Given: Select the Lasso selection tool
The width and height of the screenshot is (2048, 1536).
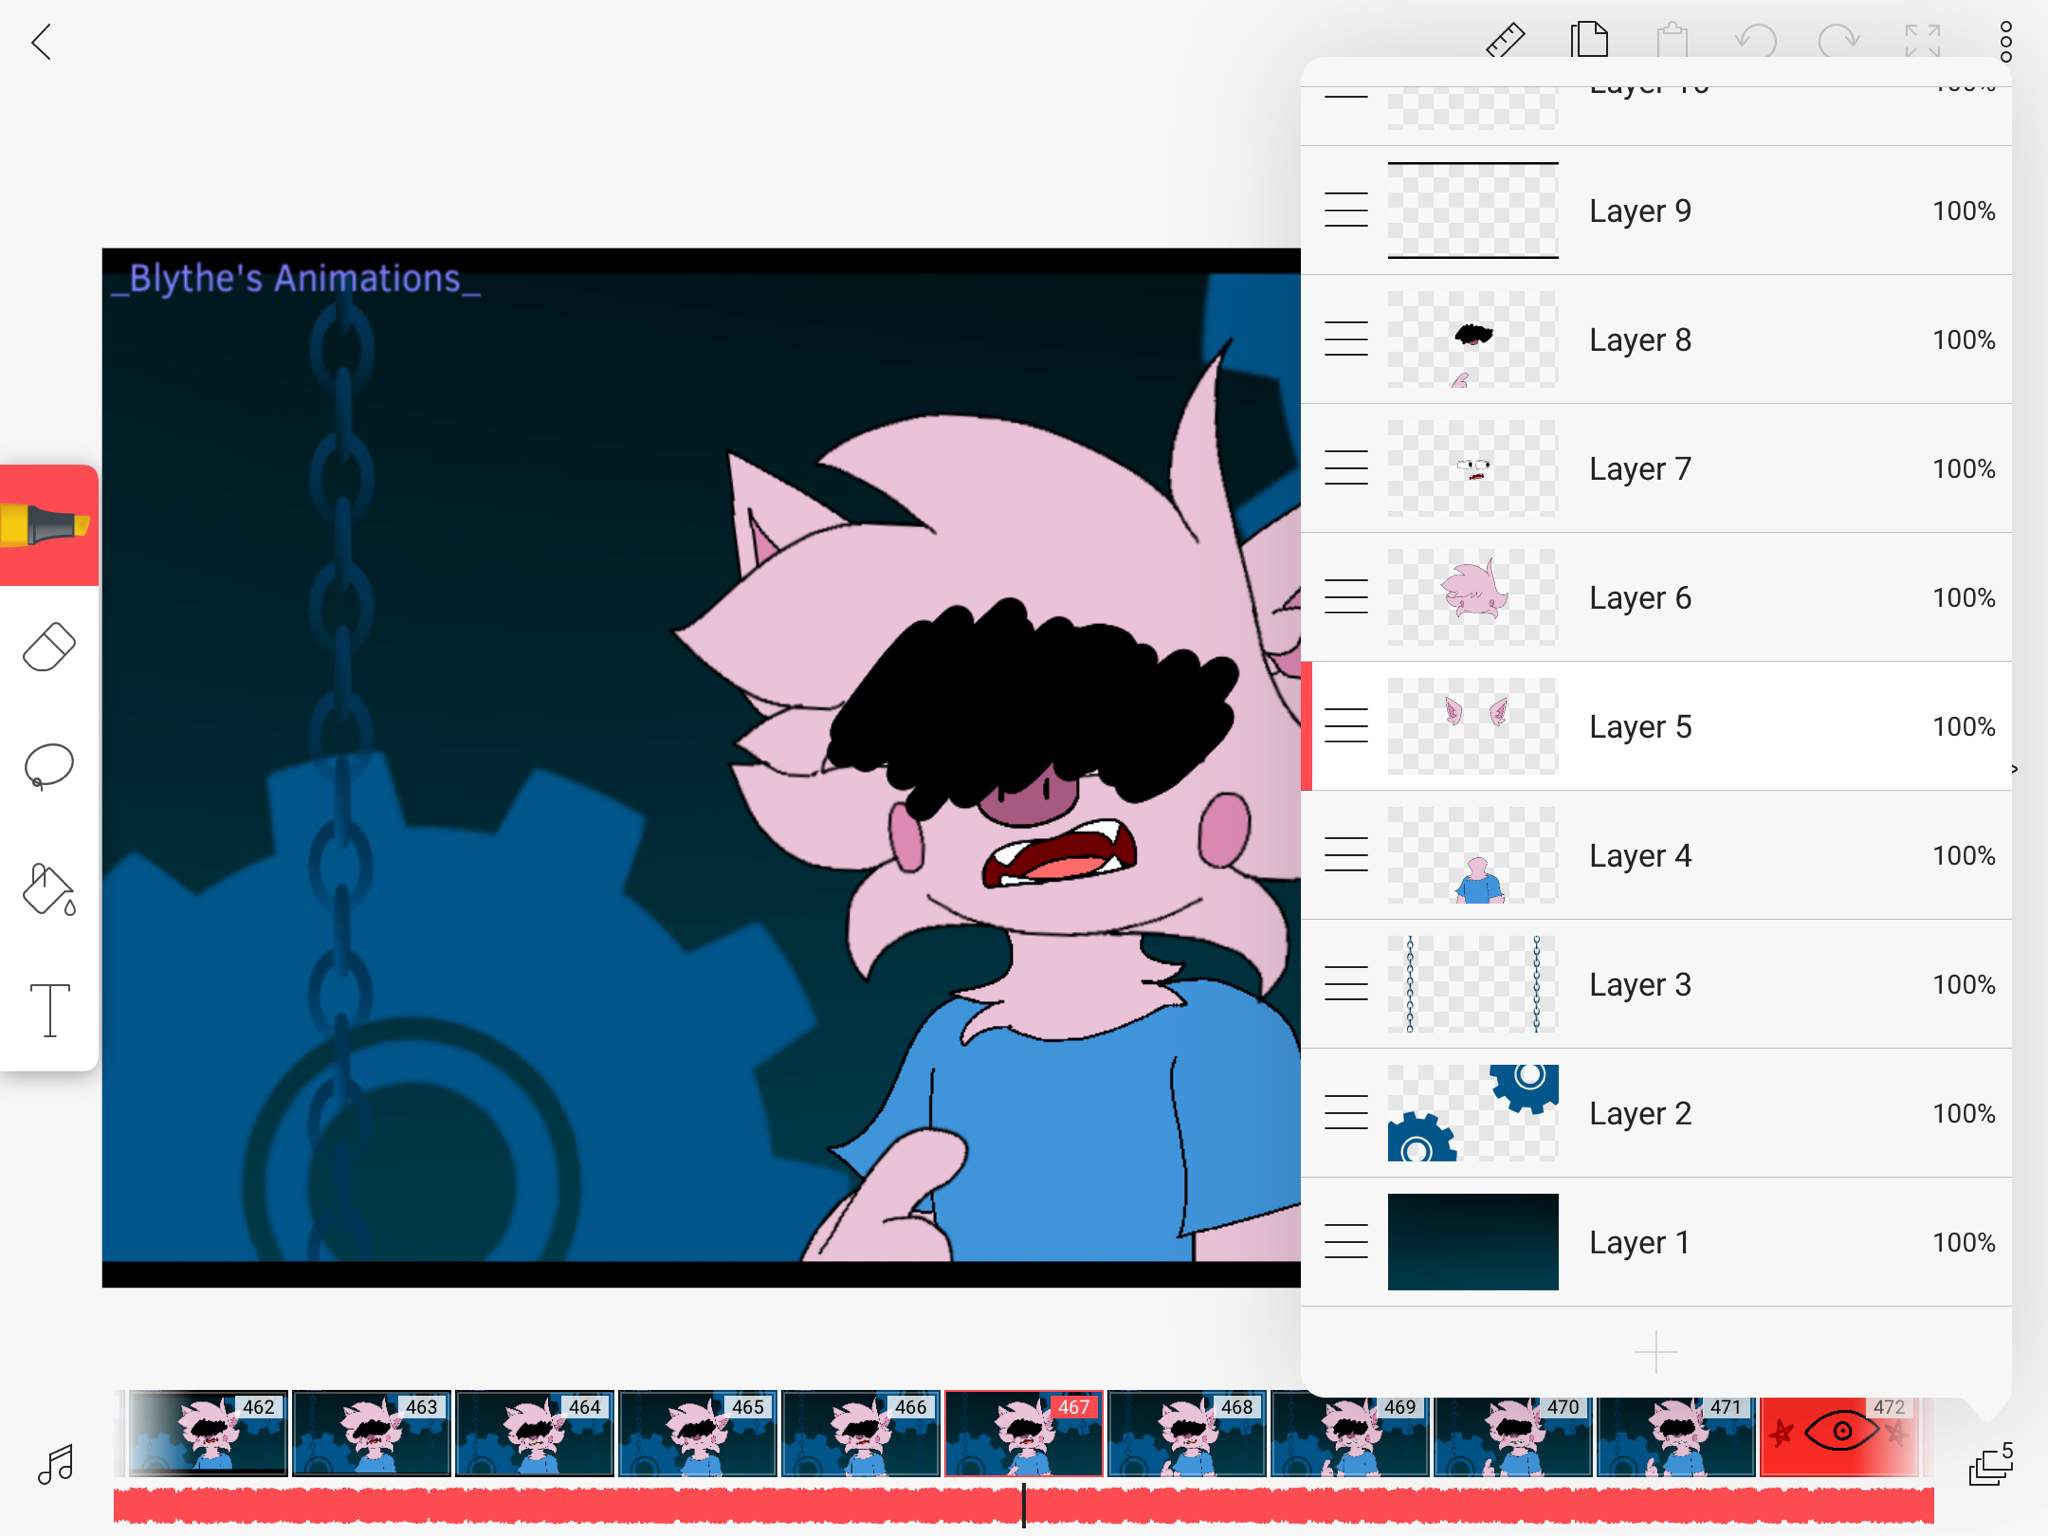Looking at the screenshot, I should tap(48, 767).
